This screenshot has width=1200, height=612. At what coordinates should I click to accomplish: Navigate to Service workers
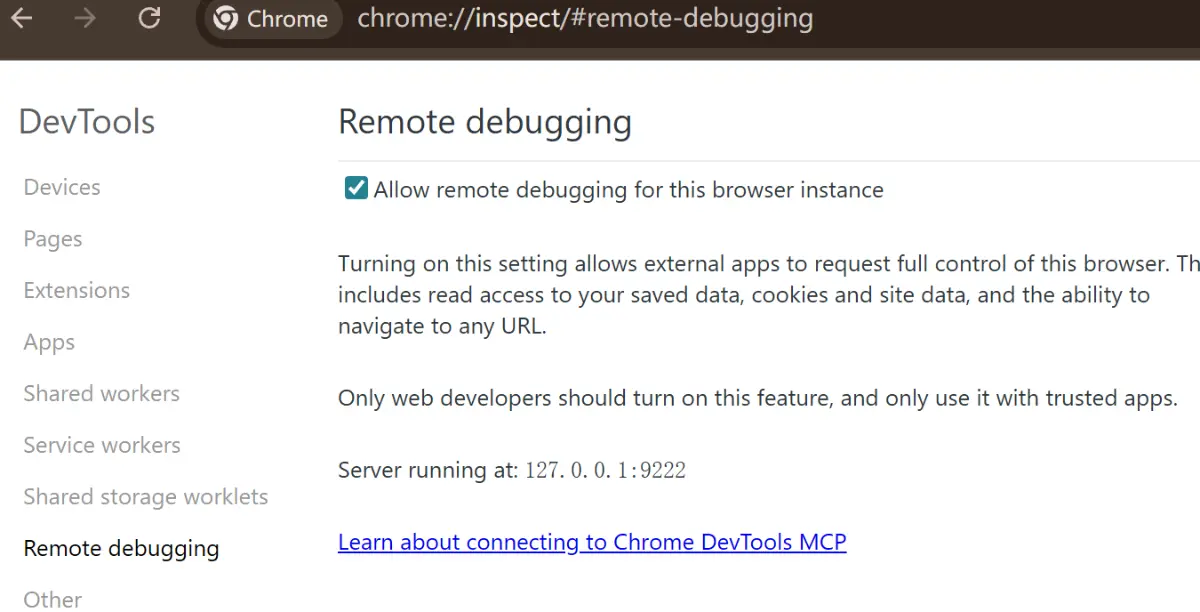coord(102,445)
